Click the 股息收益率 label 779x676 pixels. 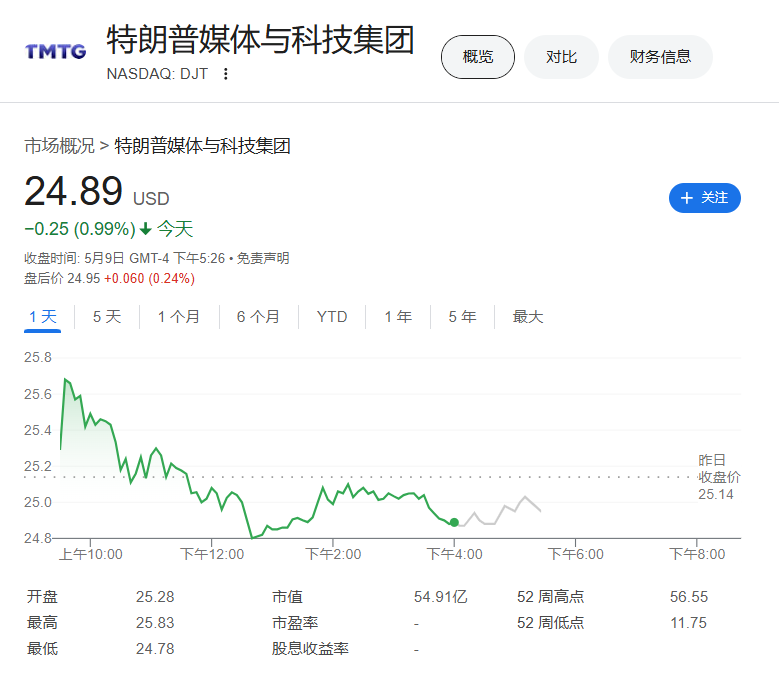tap(310, 649)
